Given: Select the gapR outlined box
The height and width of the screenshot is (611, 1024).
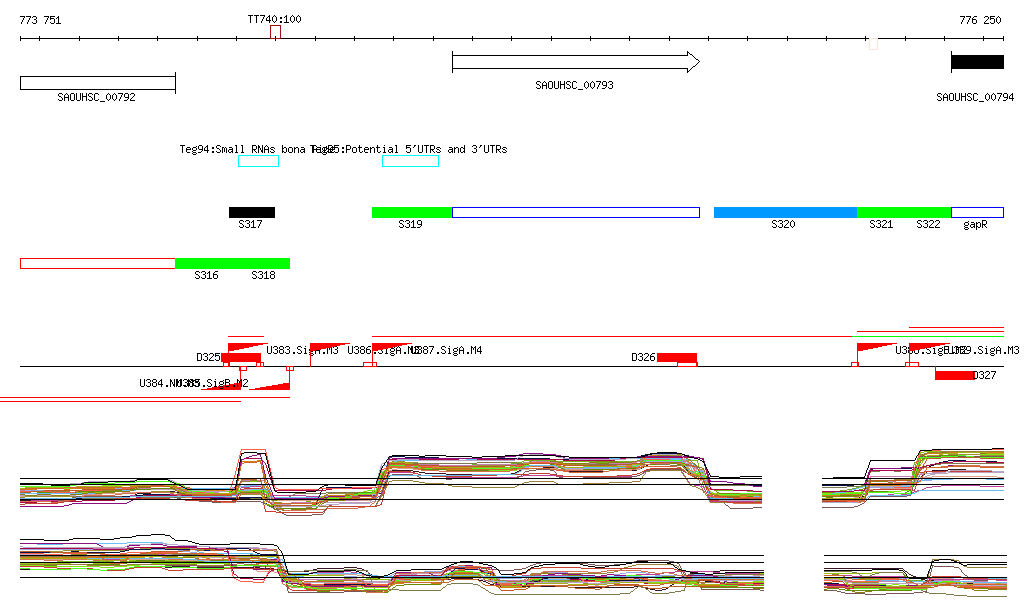Looking at the screenshot, I should (x=978, y=212).
